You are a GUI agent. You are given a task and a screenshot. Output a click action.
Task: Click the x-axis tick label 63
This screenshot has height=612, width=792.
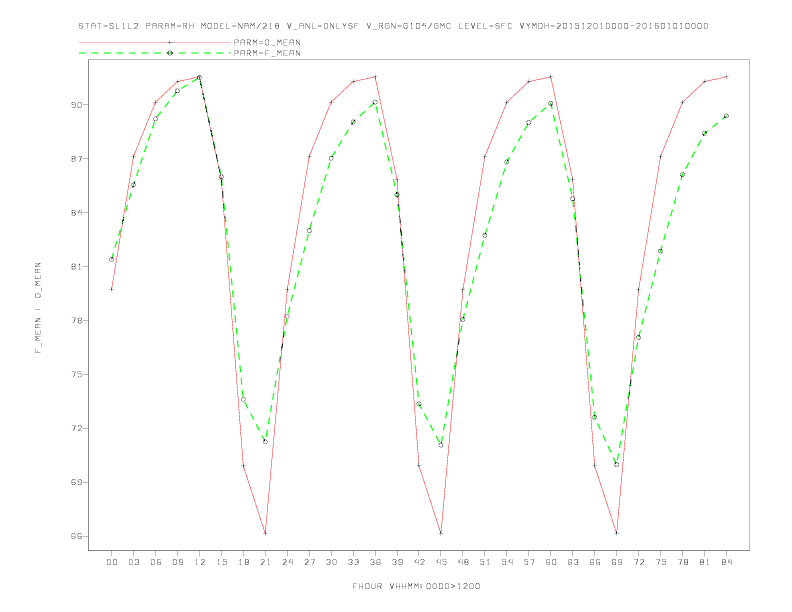point(573,562)
